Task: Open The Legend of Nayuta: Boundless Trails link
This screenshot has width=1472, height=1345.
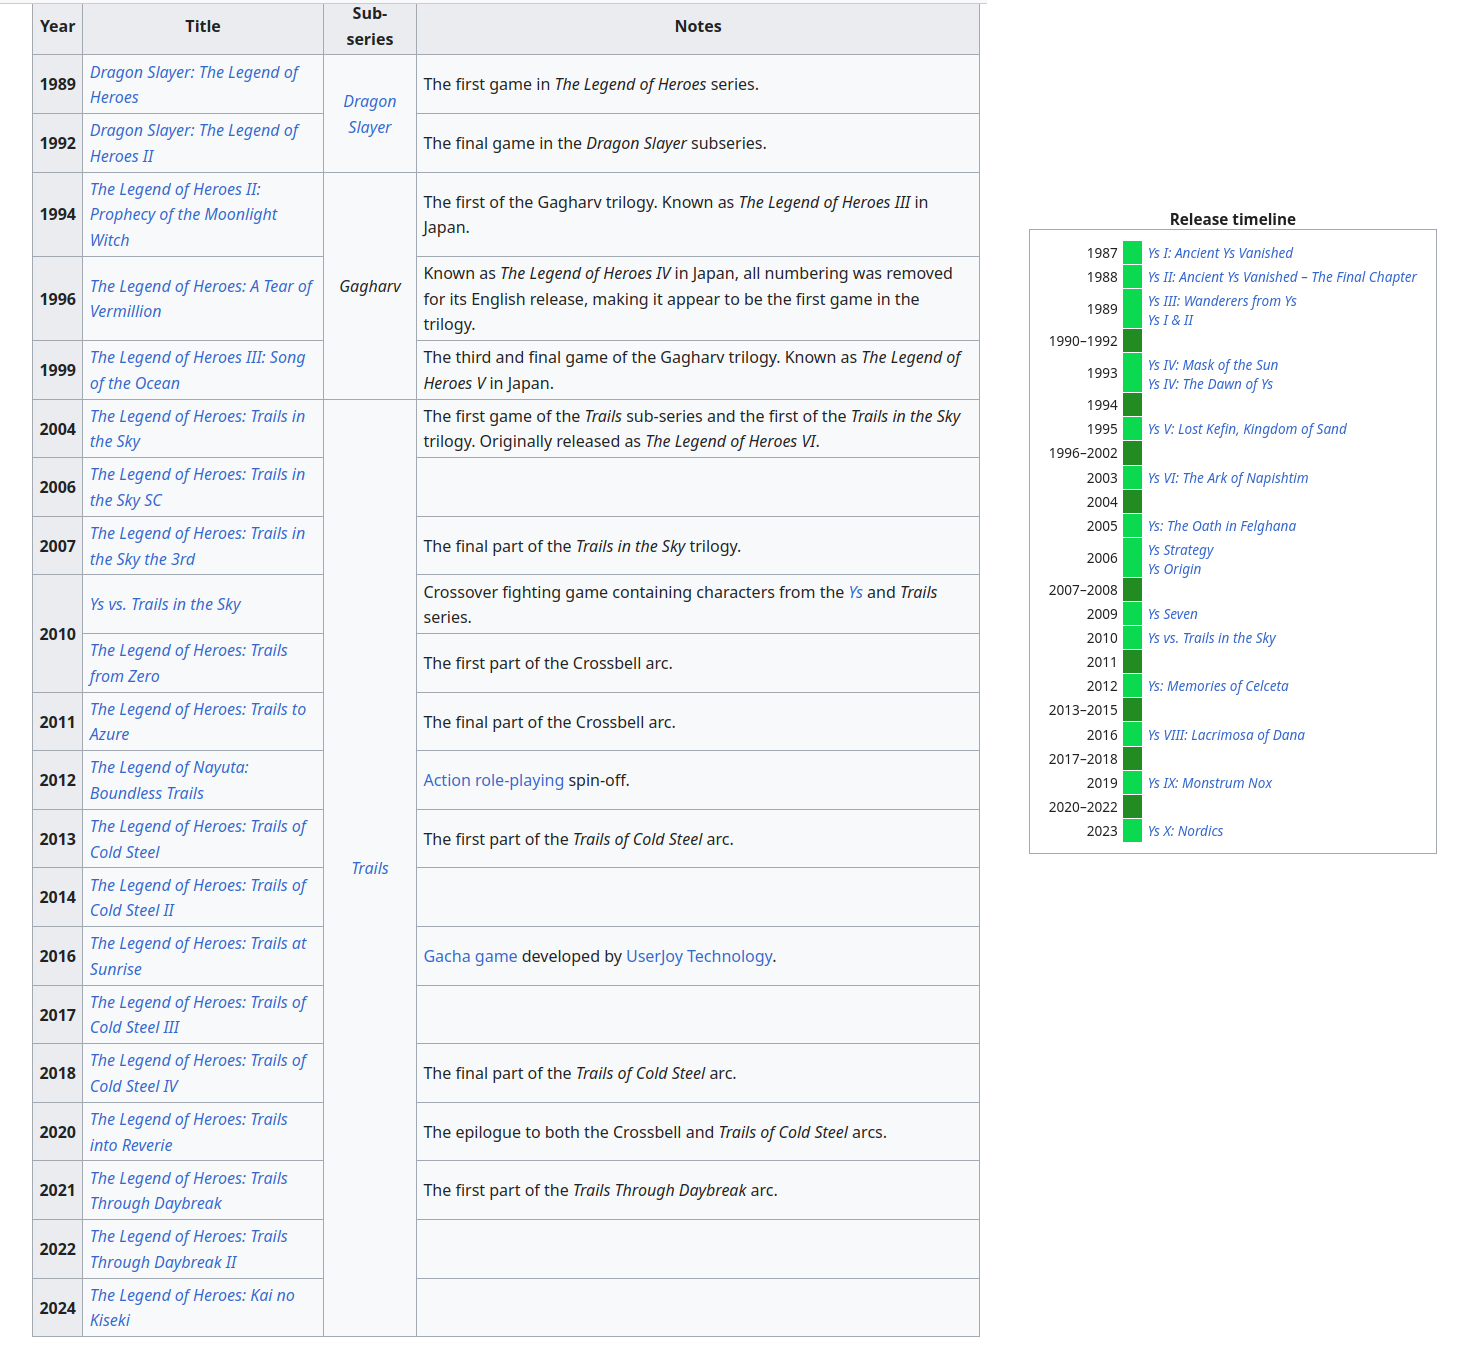Action: 169,780
